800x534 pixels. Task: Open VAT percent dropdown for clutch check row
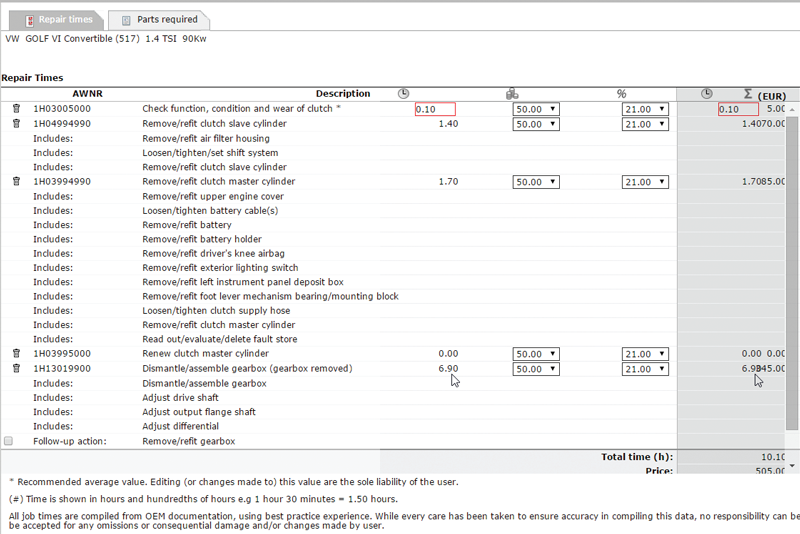645,109
